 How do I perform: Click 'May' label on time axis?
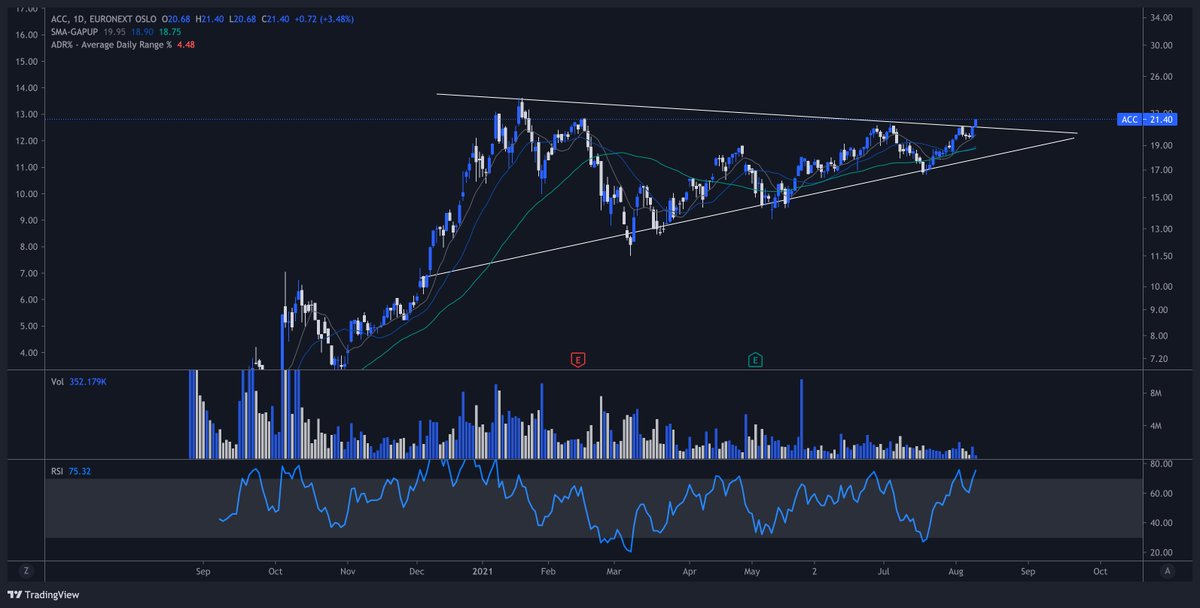tap(753, 570)
